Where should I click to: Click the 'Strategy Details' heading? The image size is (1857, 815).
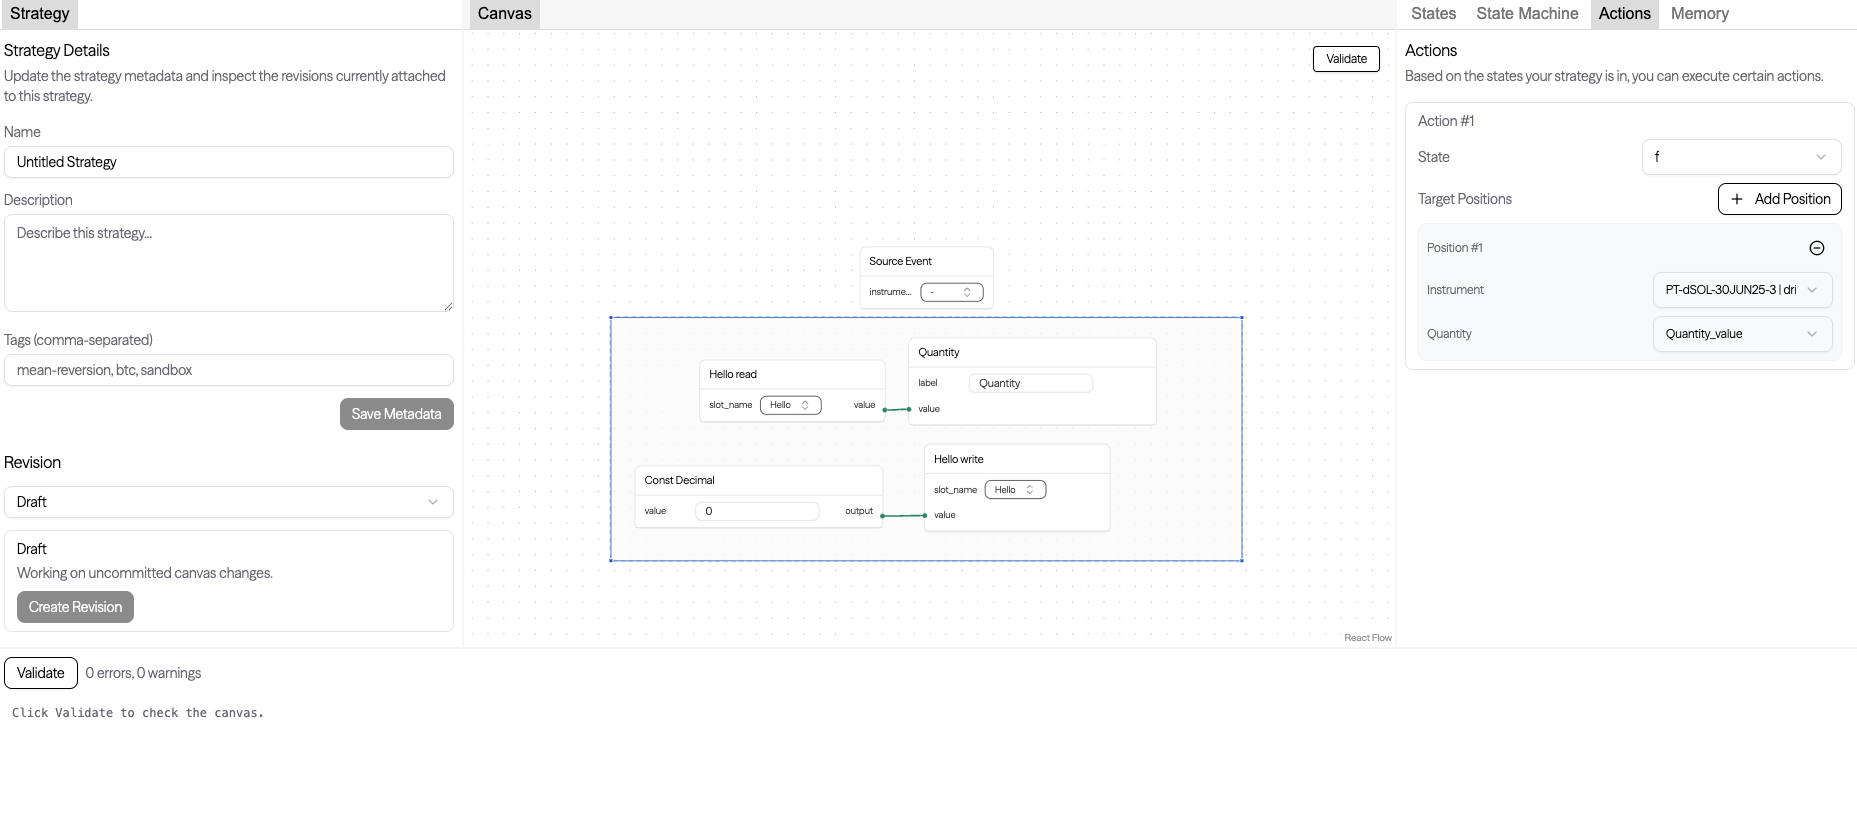(x=57, y=50)
